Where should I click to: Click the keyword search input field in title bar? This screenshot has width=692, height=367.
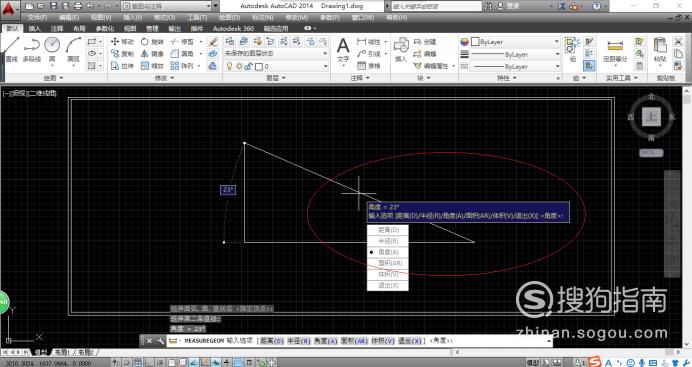tap(436, 6)
